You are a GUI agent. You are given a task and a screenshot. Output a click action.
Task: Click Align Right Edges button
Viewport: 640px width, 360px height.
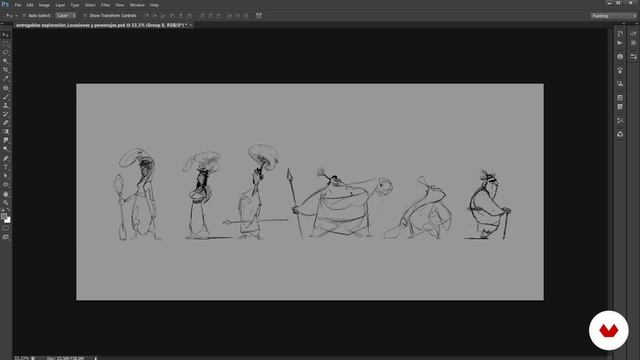click(x=189, y=16)
